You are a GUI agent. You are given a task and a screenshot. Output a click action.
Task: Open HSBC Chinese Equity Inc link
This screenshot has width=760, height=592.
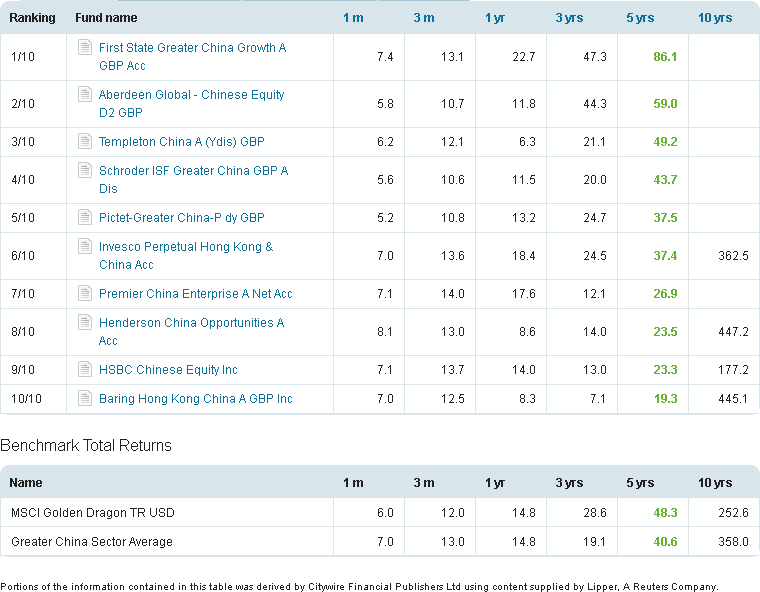[168, 370]
